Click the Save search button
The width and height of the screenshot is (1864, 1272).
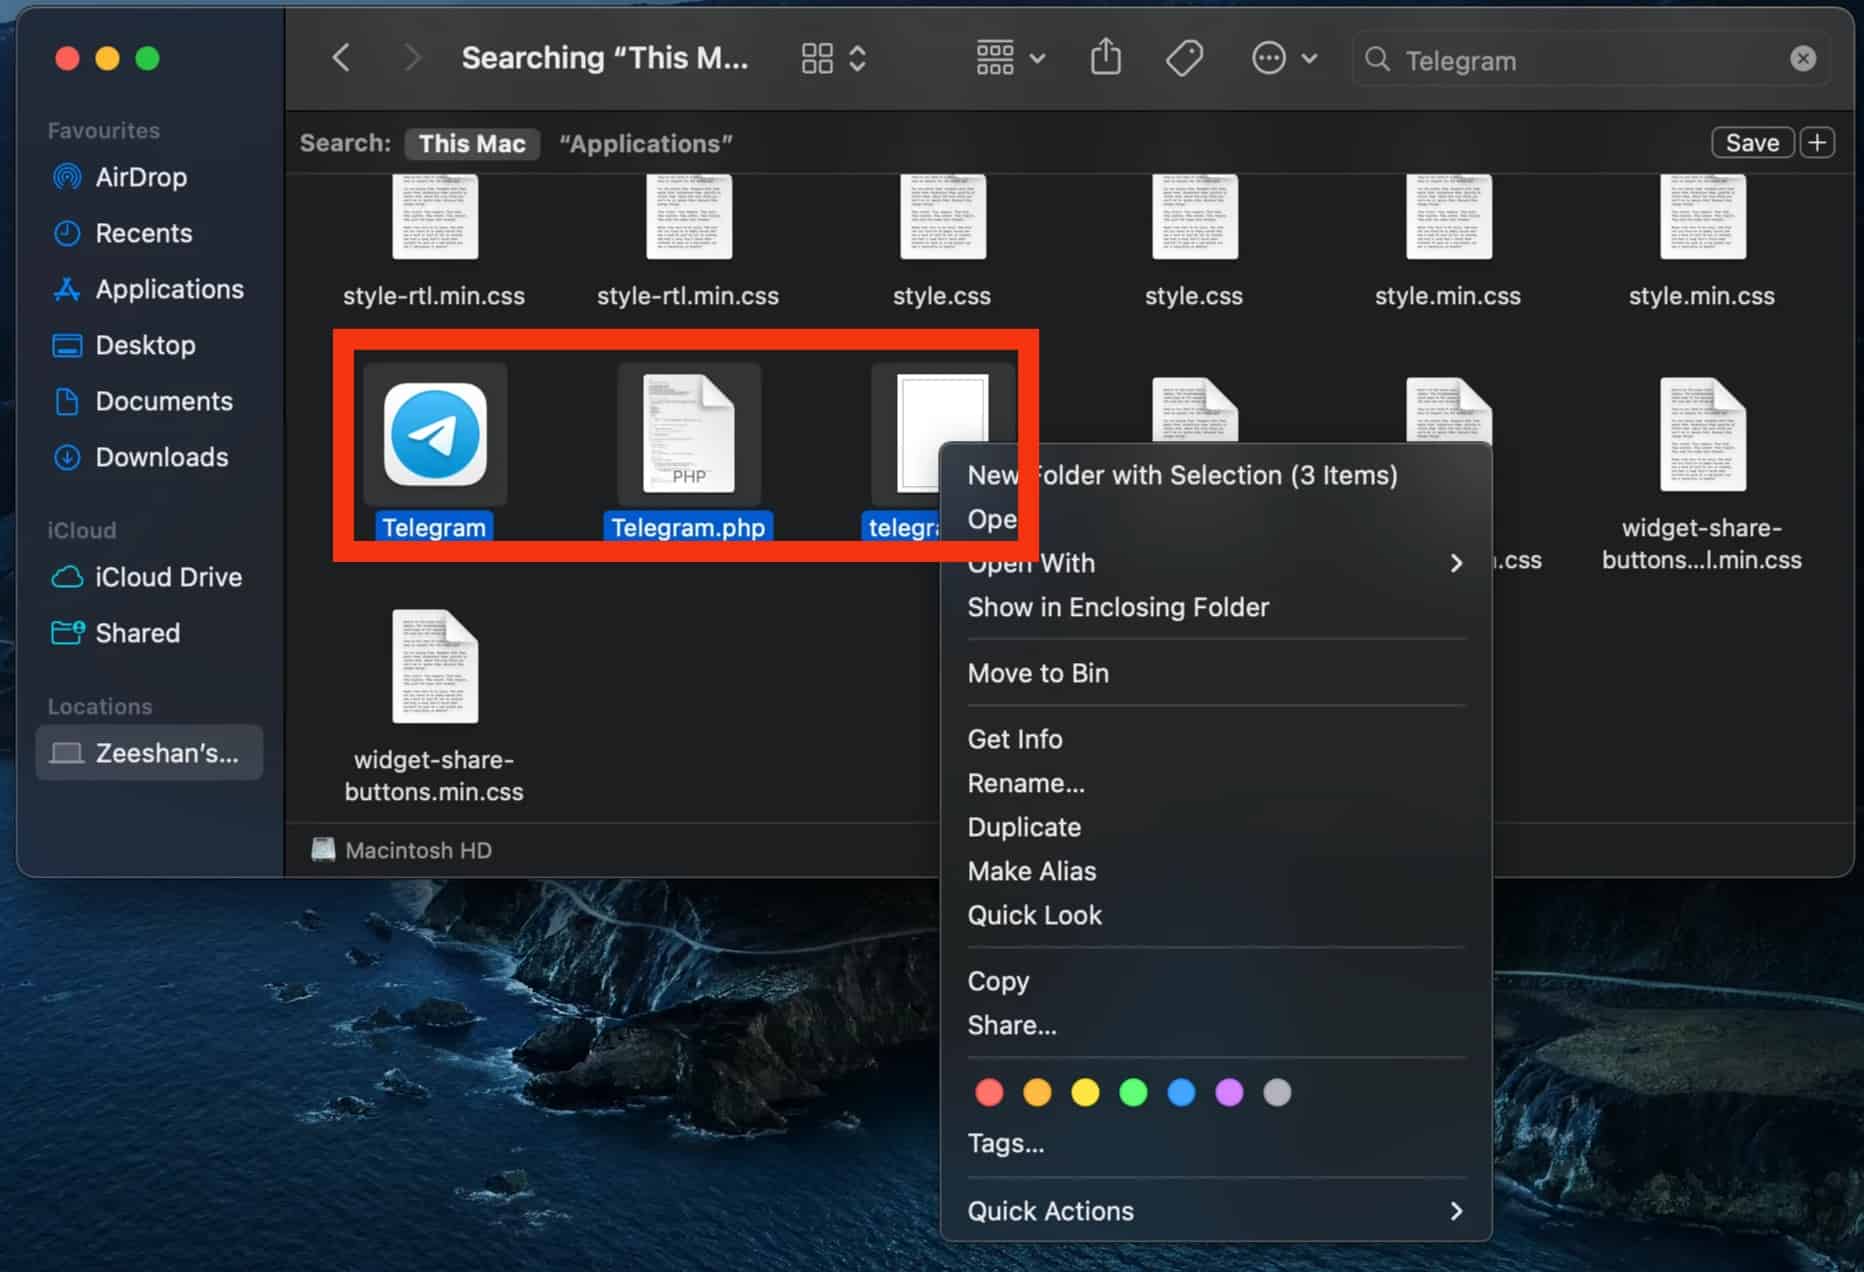click(x=1752, y=142)
